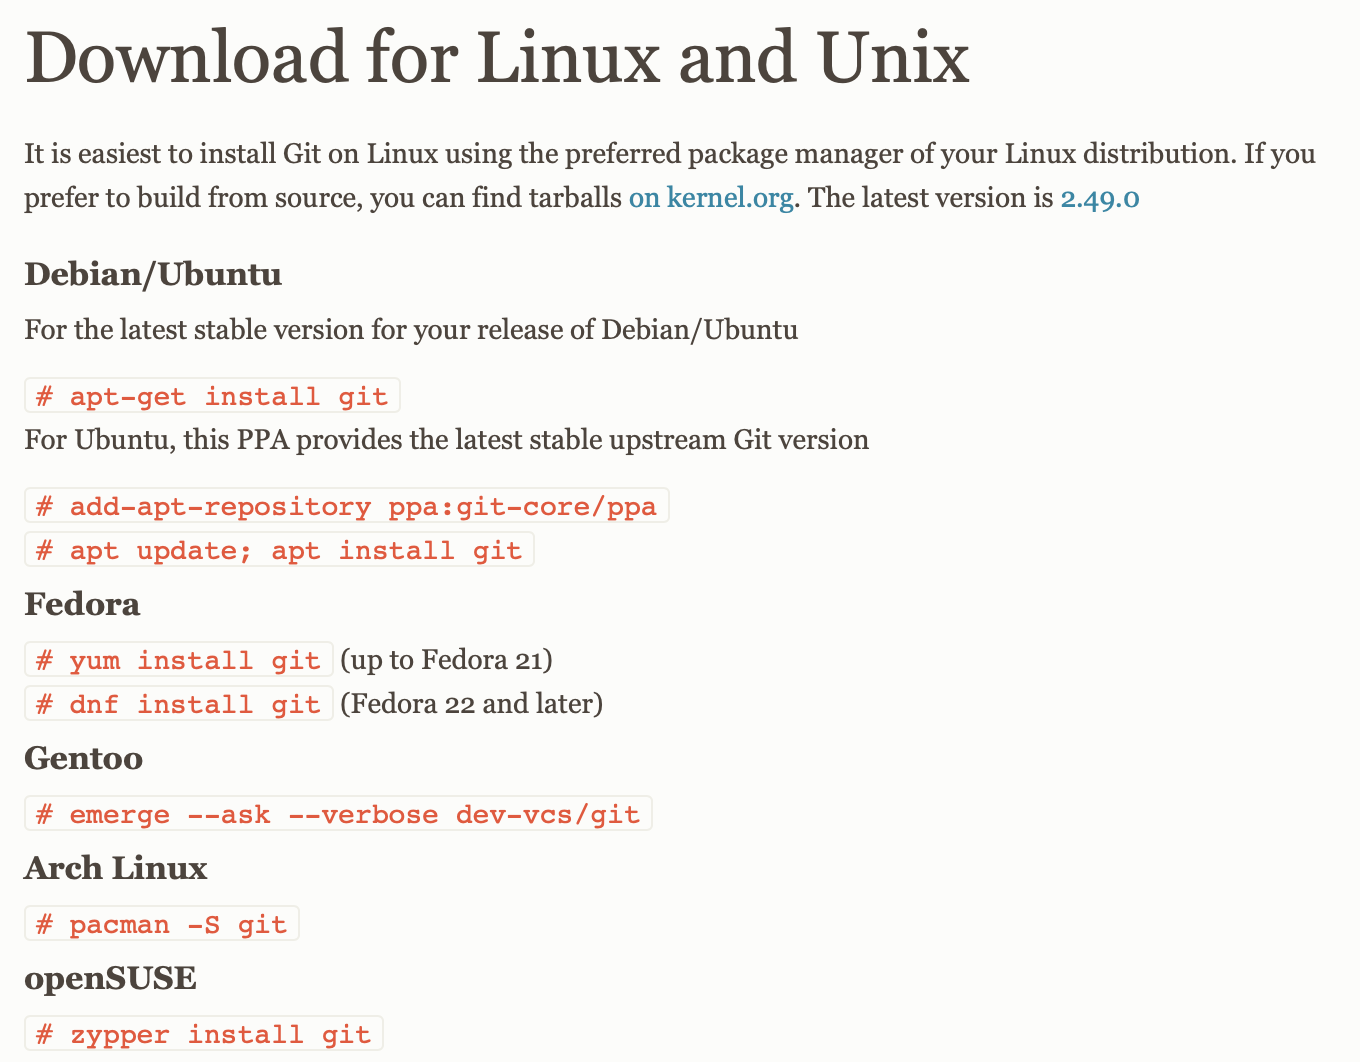The image size is (1360, 1062).
Task: Click the '# apt-get install git' command
Action: coord(212,396)
